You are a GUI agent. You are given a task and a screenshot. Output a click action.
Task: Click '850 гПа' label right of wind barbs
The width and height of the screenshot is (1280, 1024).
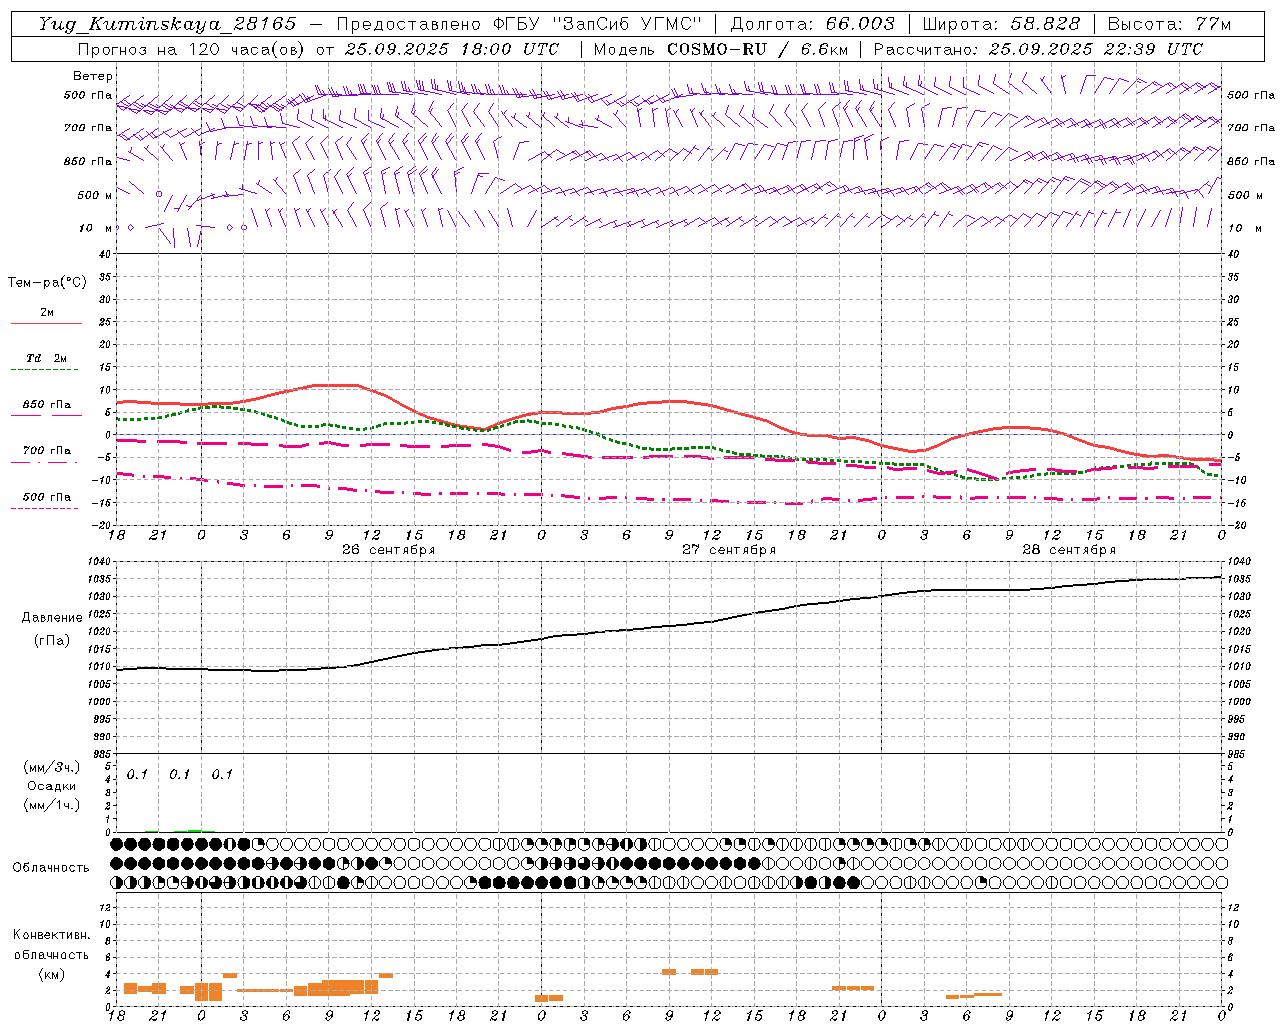tap(1251, 161)
